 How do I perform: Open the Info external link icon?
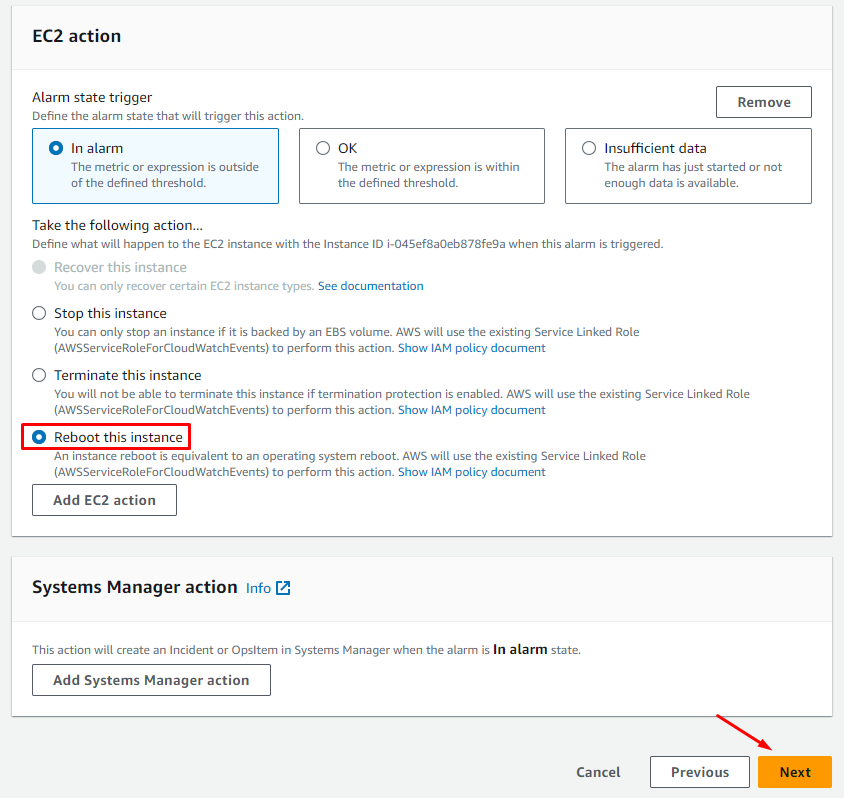pyautogui.click(x=283, y=588)
